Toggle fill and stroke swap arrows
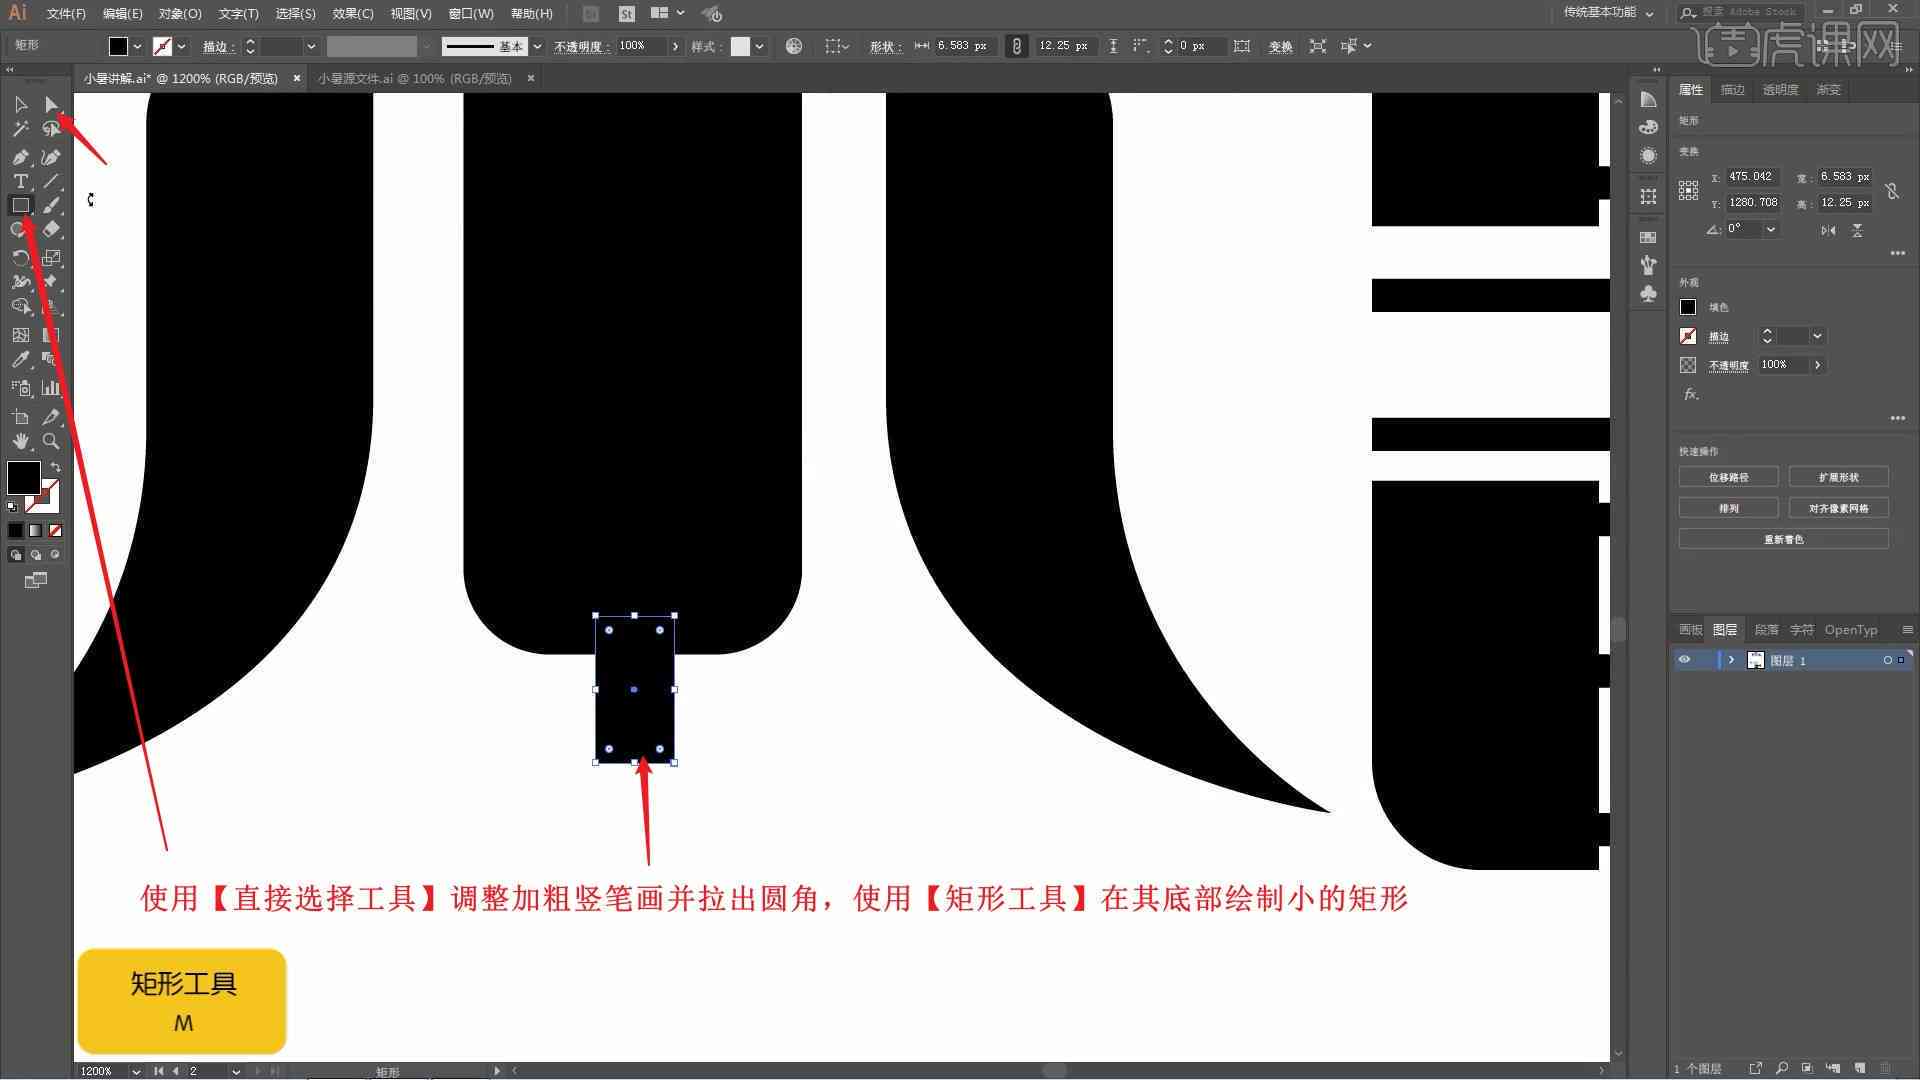The width and height of the screenshot is (1920, 1080). coord(51,471)
